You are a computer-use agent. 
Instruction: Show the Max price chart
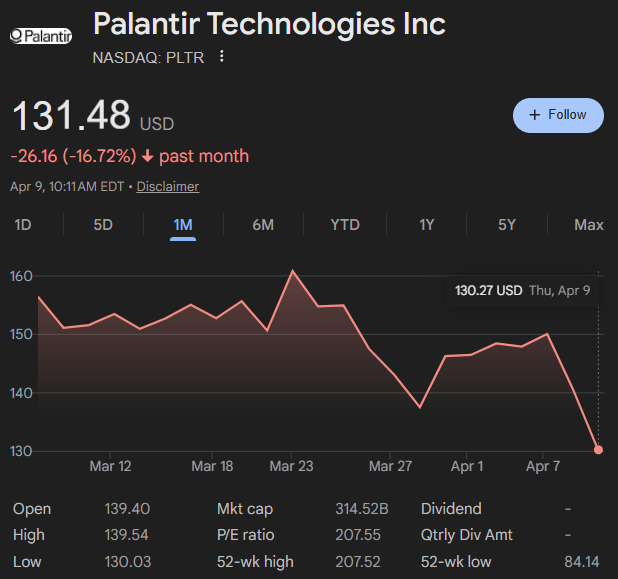589,225
